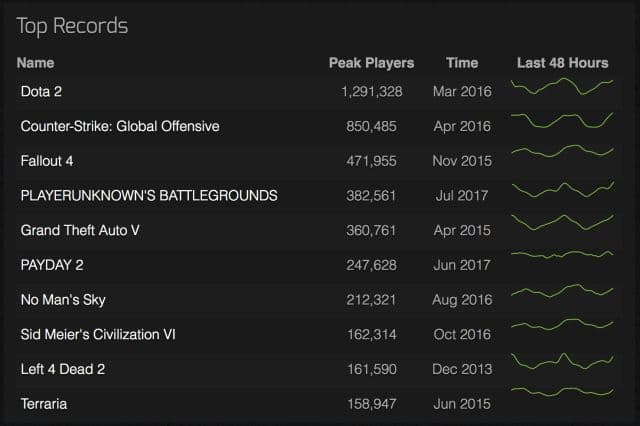Click the Top Records heading

click(72, 24)
